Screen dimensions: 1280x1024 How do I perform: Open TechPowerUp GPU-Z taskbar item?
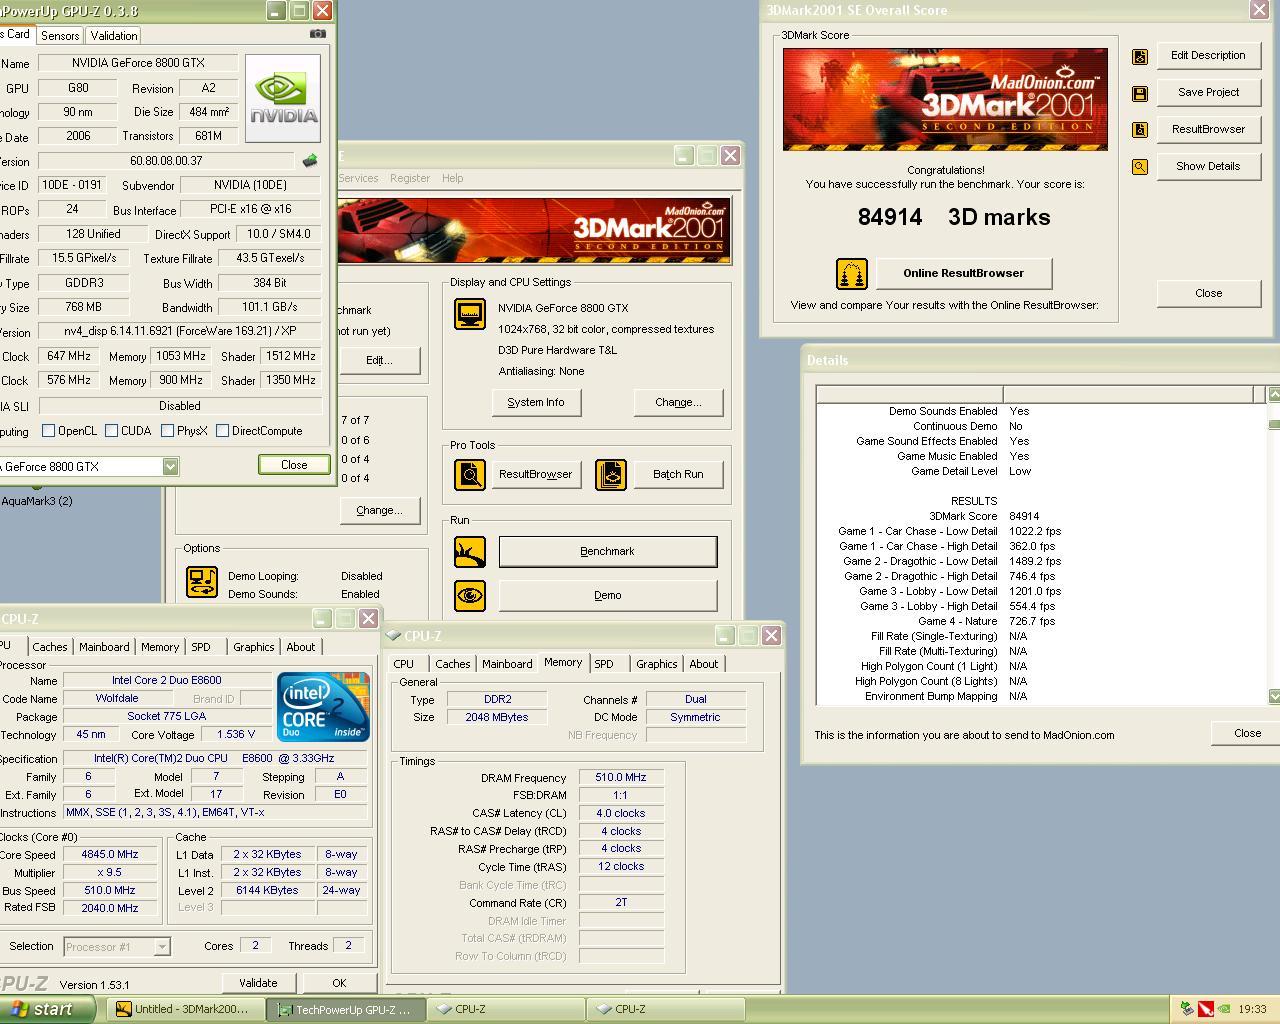tap(346, 1009)
